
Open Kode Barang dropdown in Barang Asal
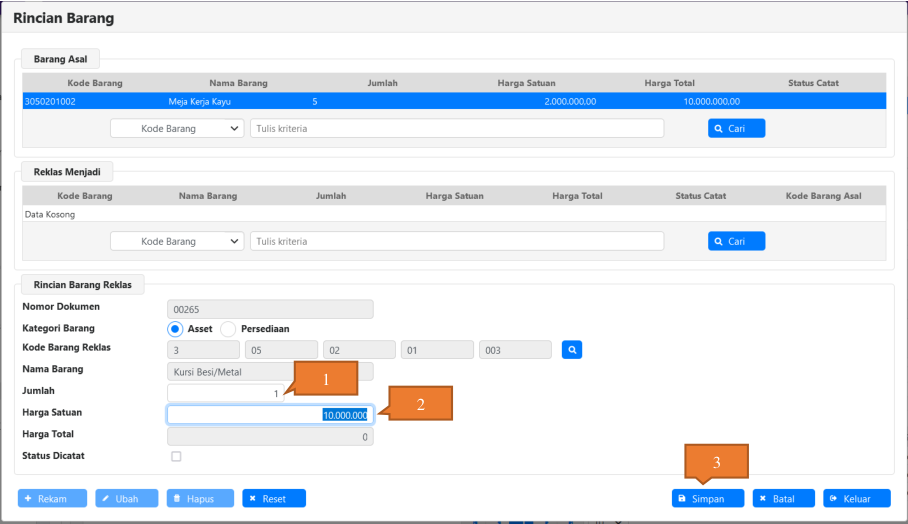178,129
